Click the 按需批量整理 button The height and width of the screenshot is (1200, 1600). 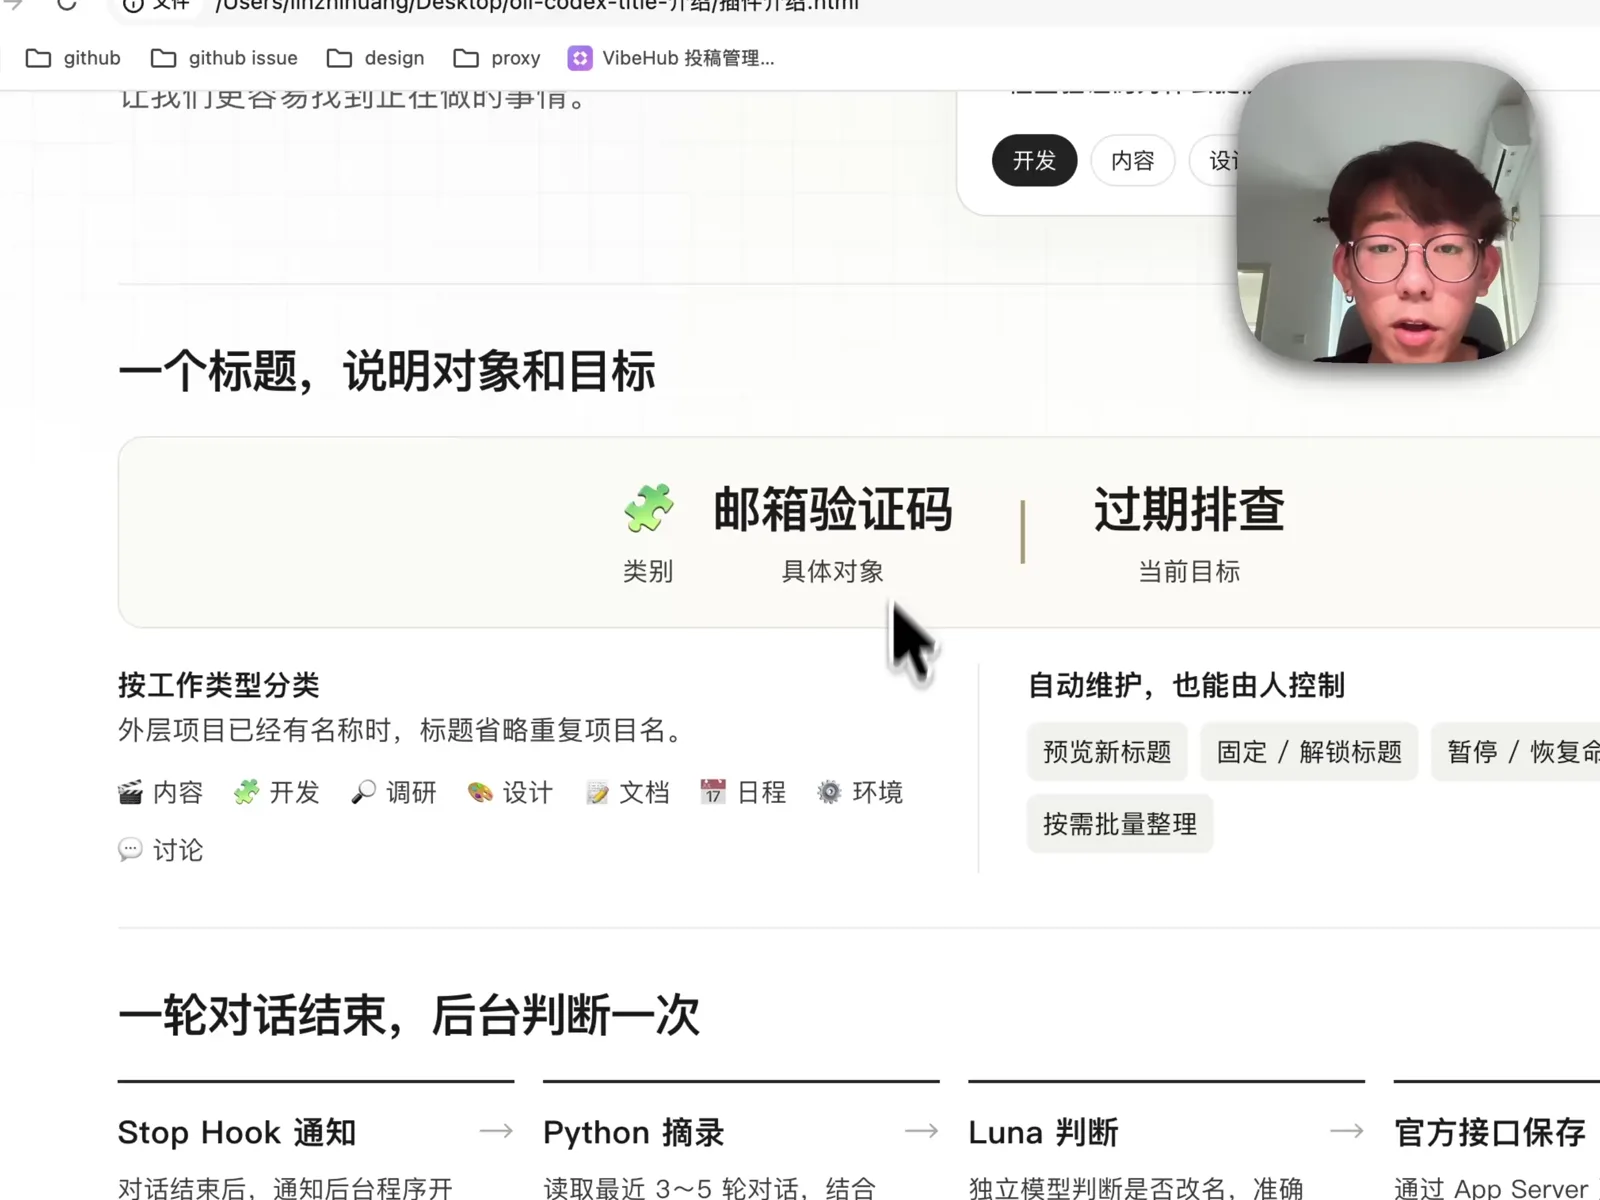(1120, 824)
